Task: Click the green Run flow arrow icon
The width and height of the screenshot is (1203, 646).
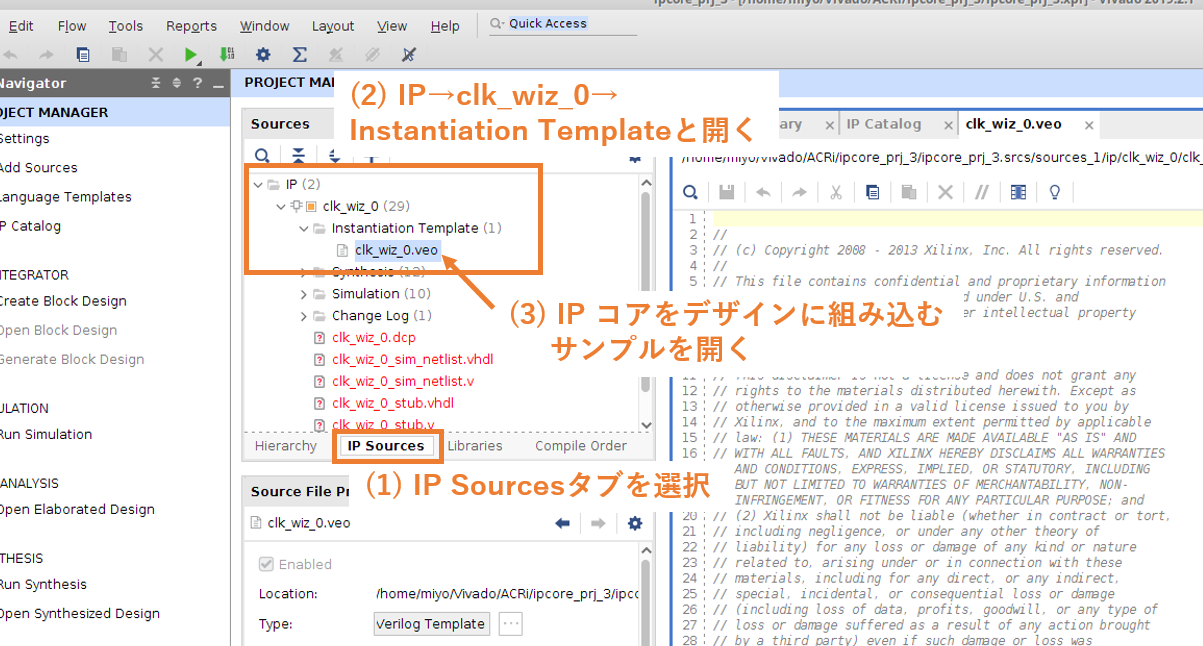Action: (x=190, y=55)
